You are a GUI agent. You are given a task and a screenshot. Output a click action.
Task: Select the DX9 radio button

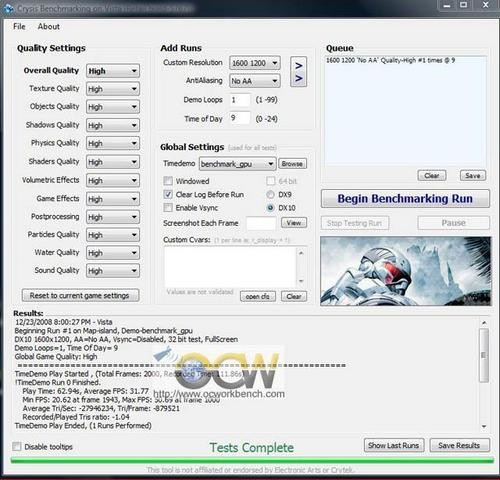pyautogui.click(x=271, y=194)
